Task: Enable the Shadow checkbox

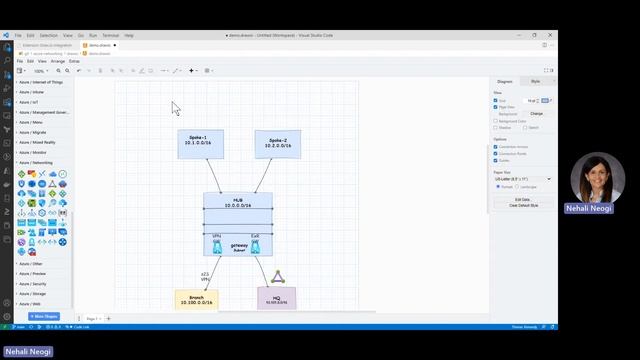Action: 496,128
